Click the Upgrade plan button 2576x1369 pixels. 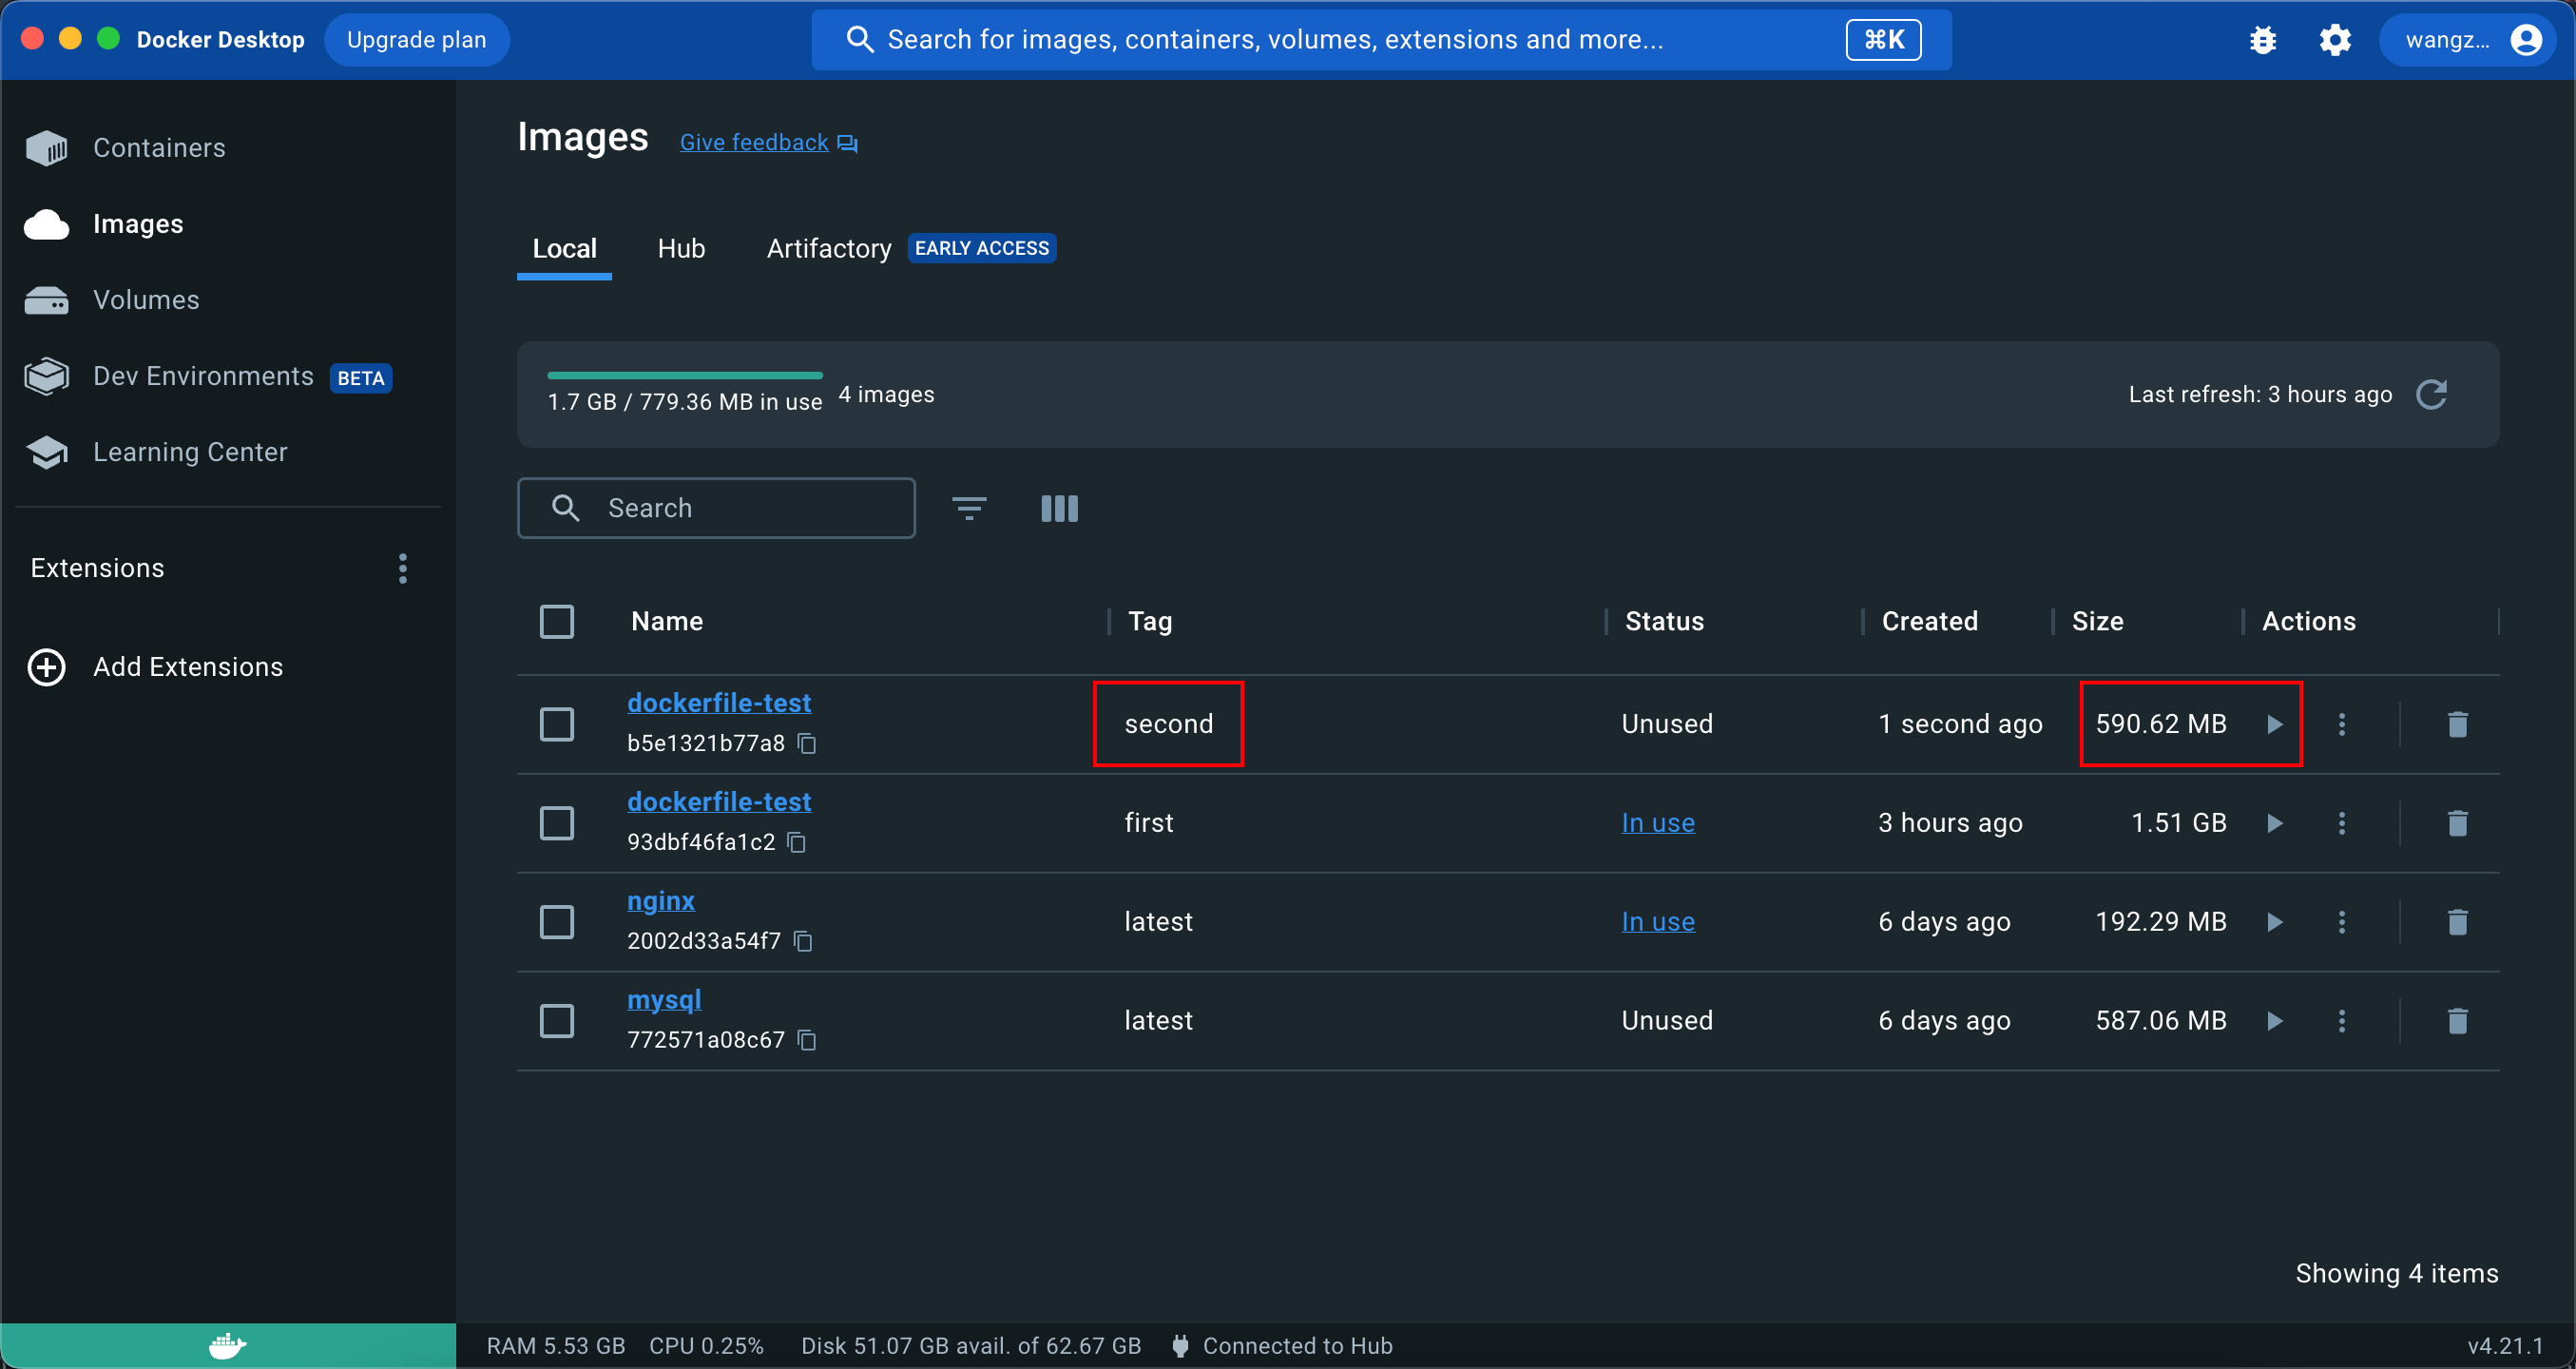[x=416, y=40]
